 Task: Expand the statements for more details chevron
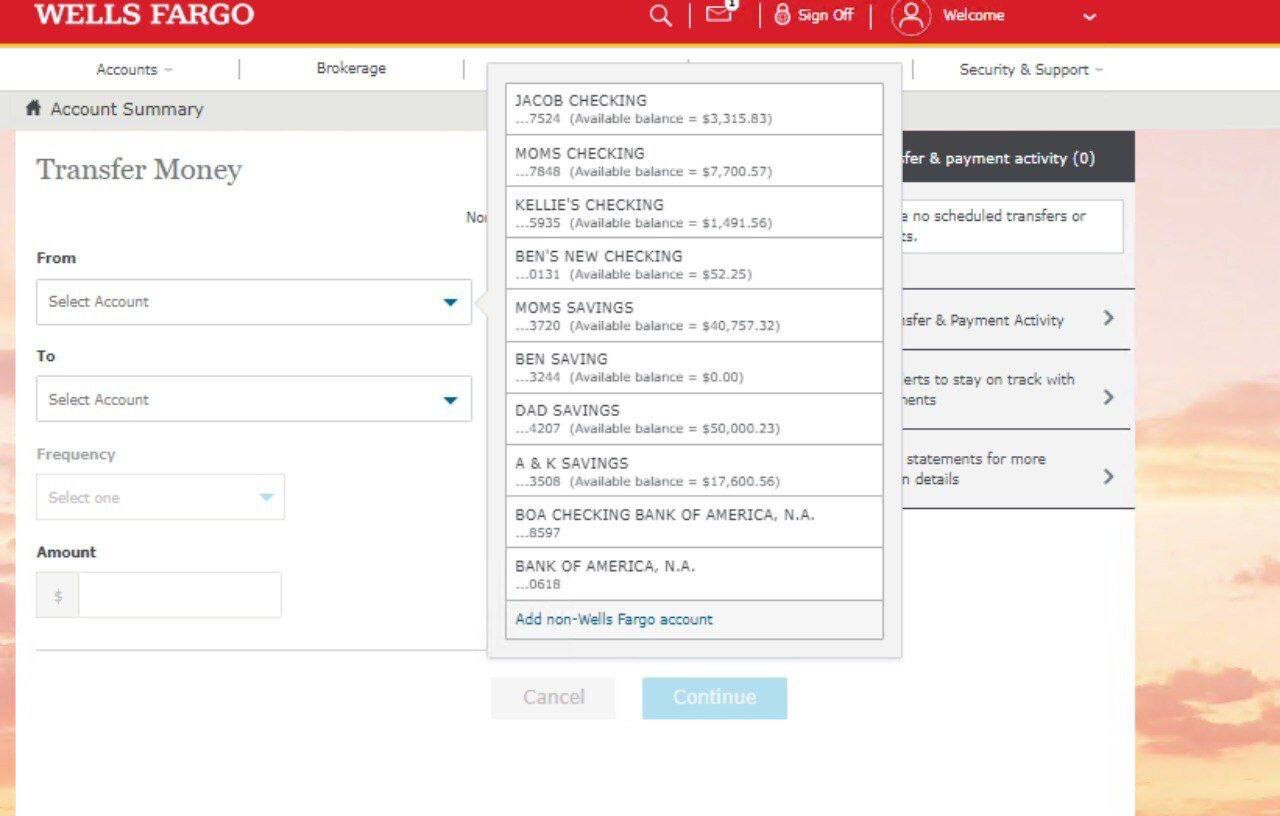coord(1108,476)
